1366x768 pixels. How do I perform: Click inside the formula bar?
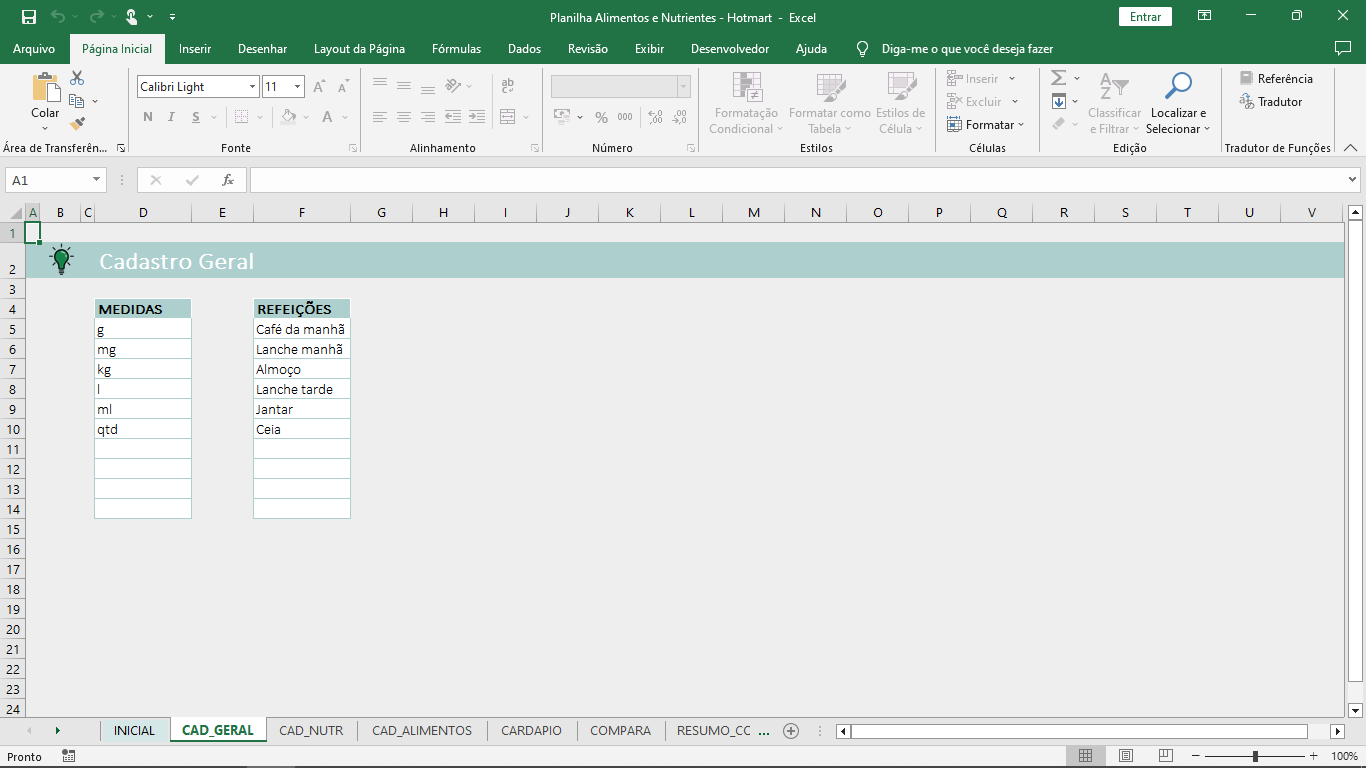(x=700, y=180)
